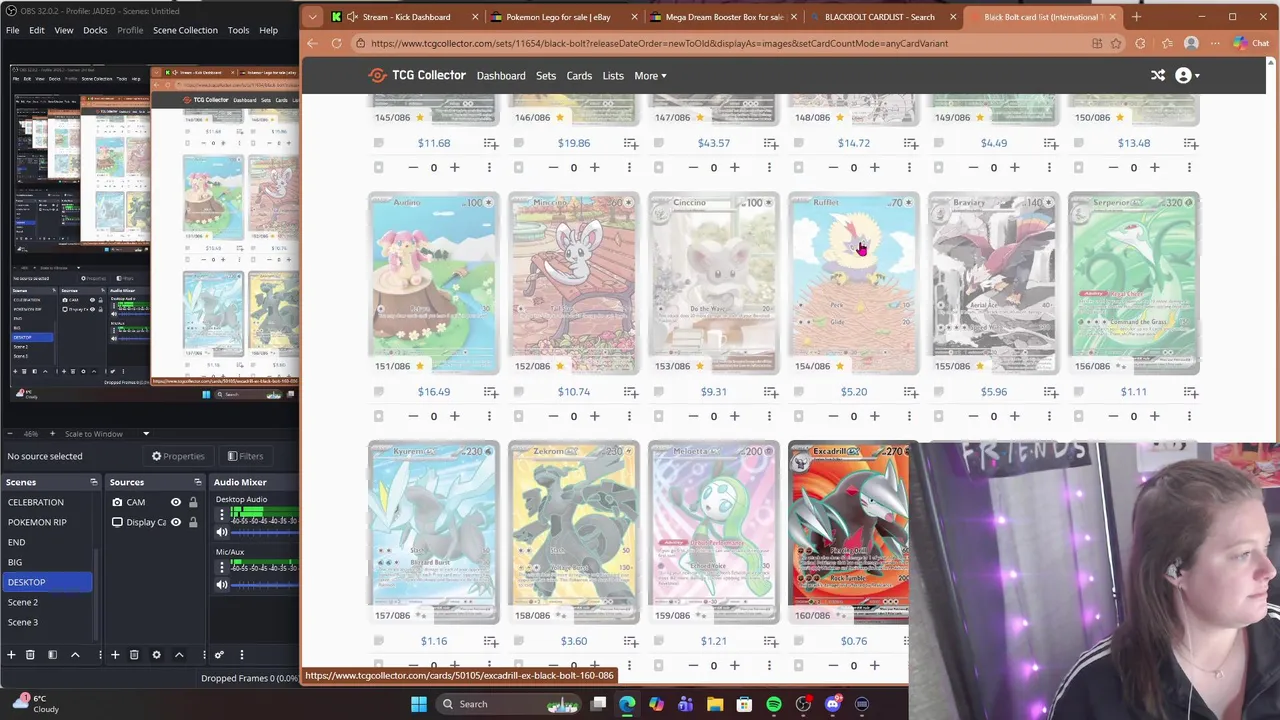The image size is (1280, 720).
Task: Toggle visibility of Display Capture source
Action: tap(176, 522)
